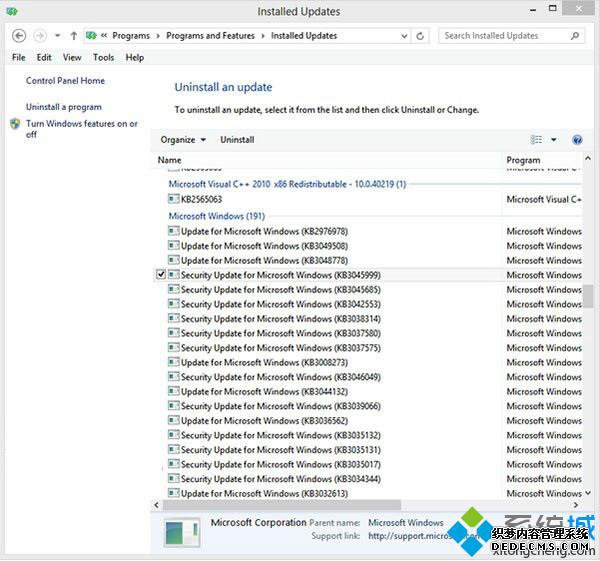Click Programs and Features breadcrumb
The image size is (600, 561).
(210, 36)
